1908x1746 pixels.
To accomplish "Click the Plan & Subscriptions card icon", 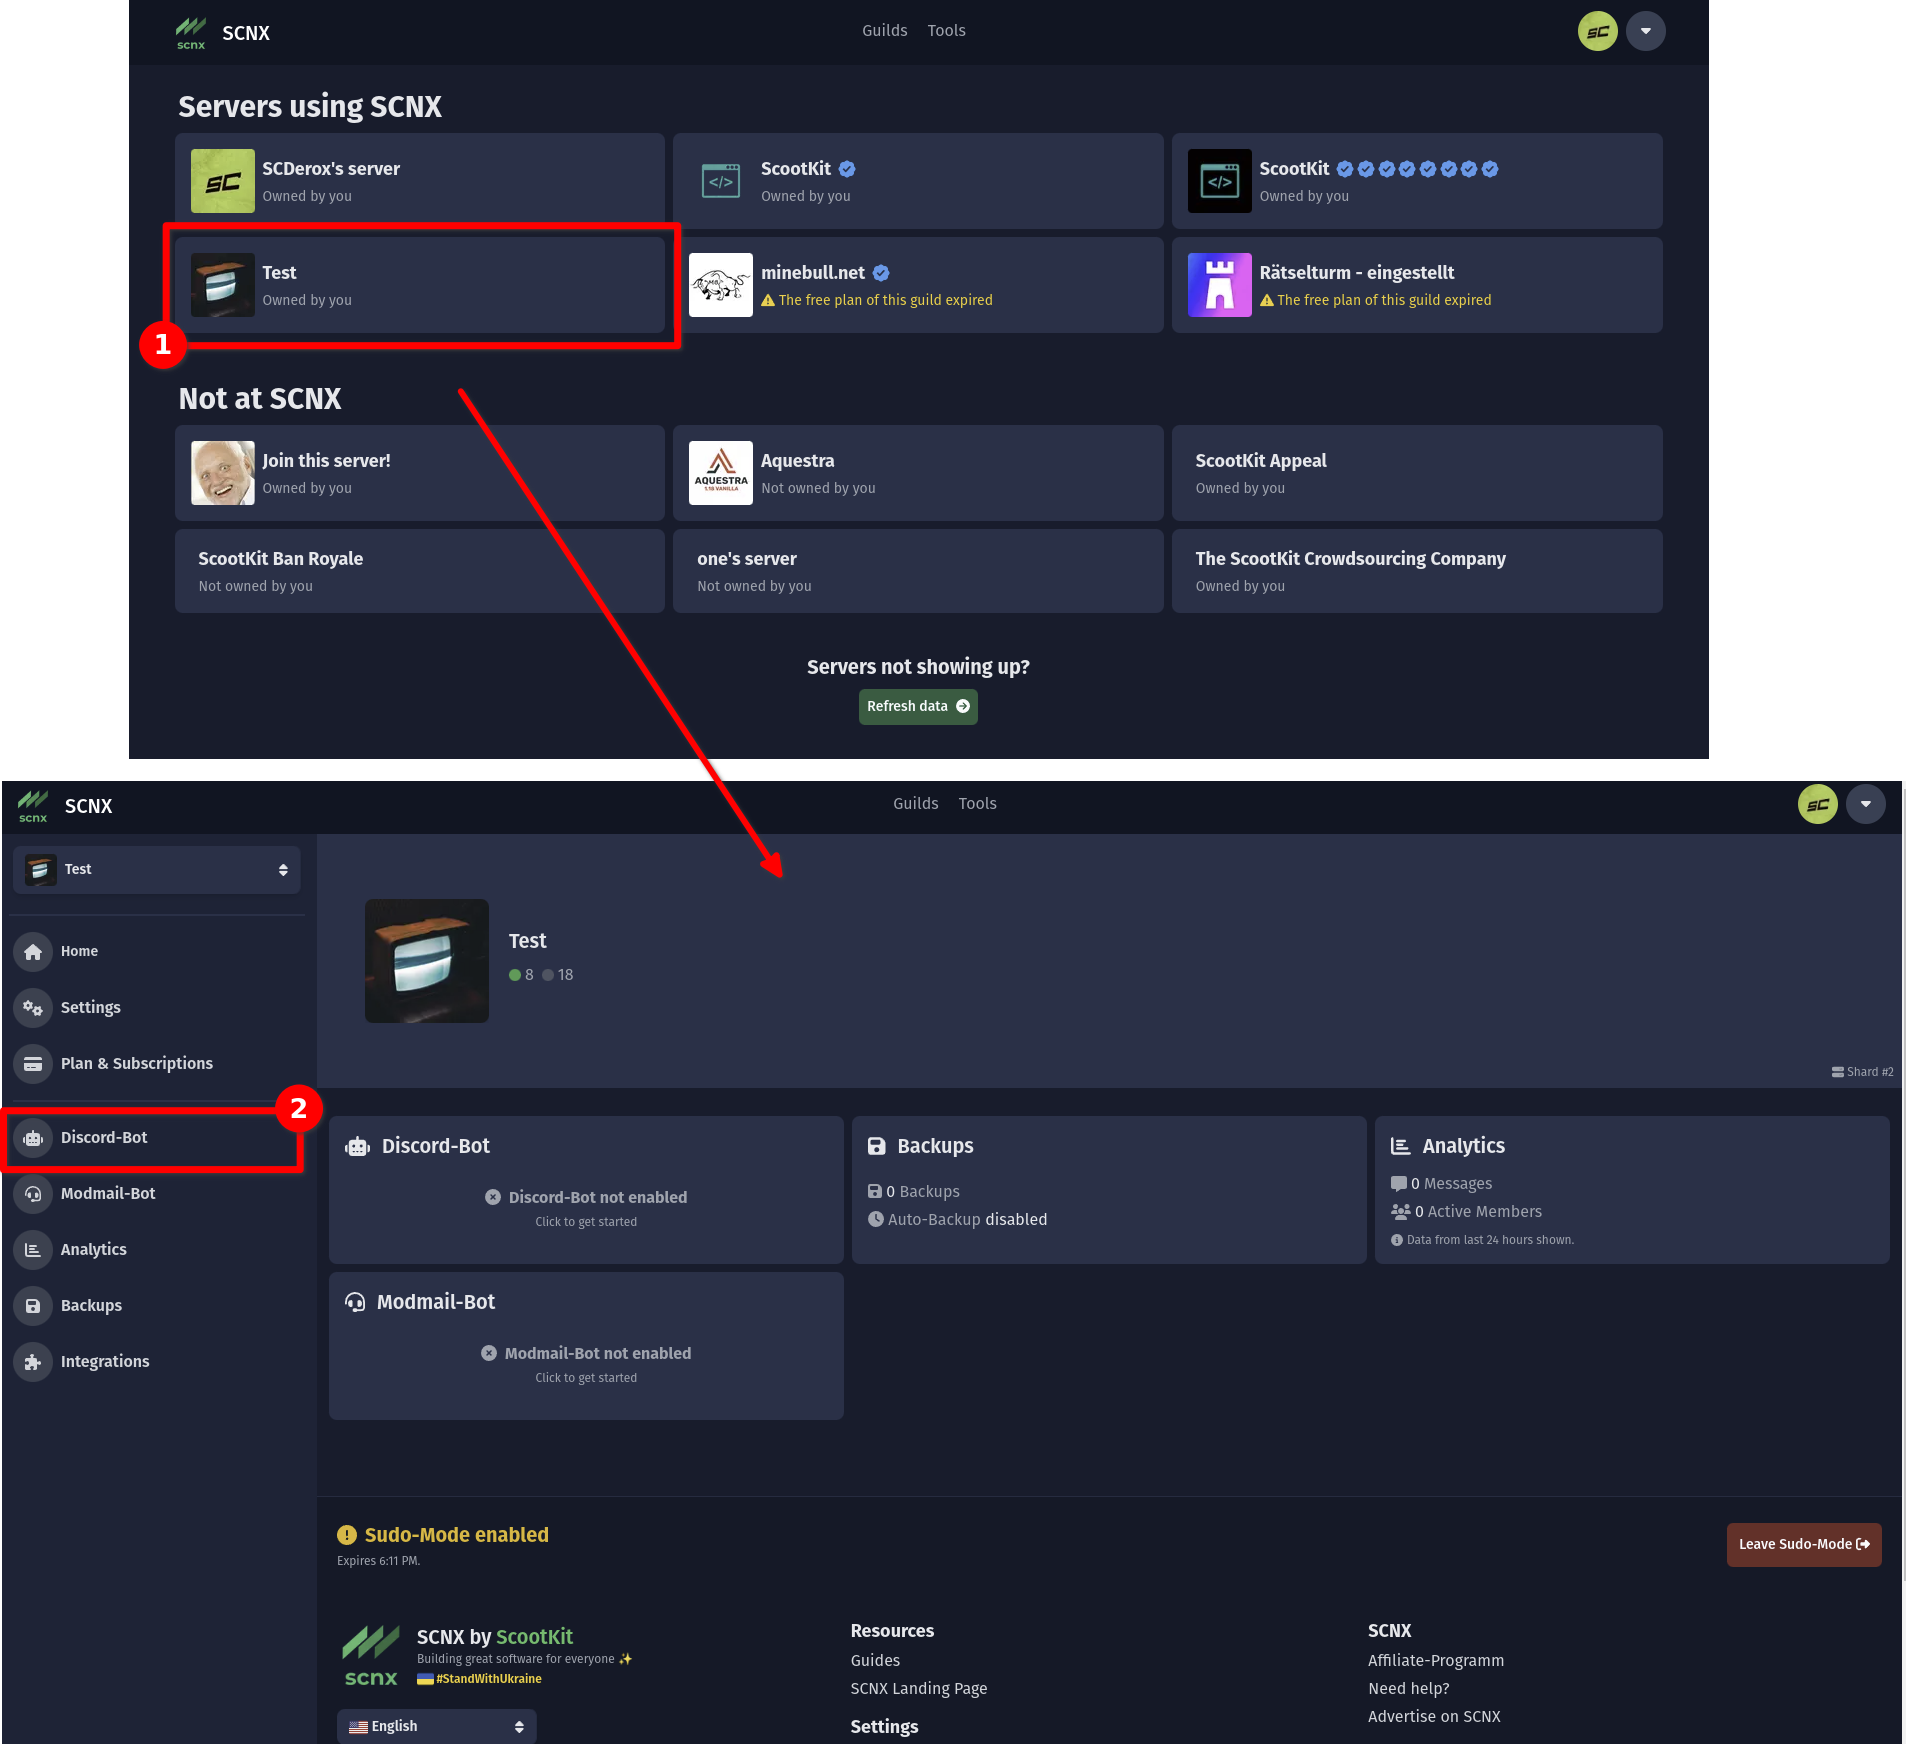I will 33,1063.
